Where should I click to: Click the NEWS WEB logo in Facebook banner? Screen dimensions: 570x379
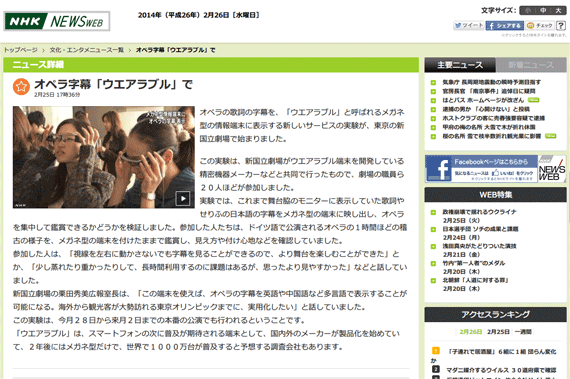(552, 169)
